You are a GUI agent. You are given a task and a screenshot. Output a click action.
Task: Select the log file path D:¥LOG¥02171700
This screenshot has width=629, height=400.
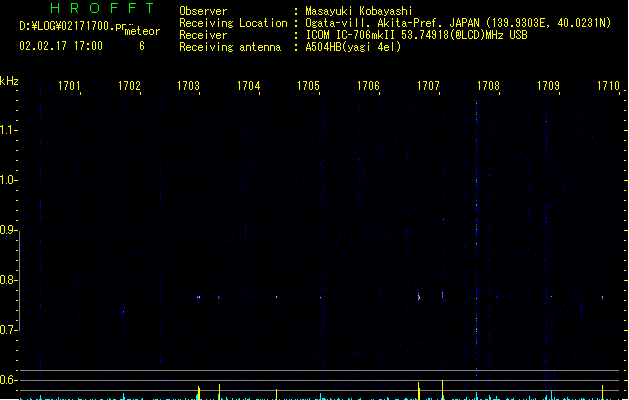click(x=72, y=26)
